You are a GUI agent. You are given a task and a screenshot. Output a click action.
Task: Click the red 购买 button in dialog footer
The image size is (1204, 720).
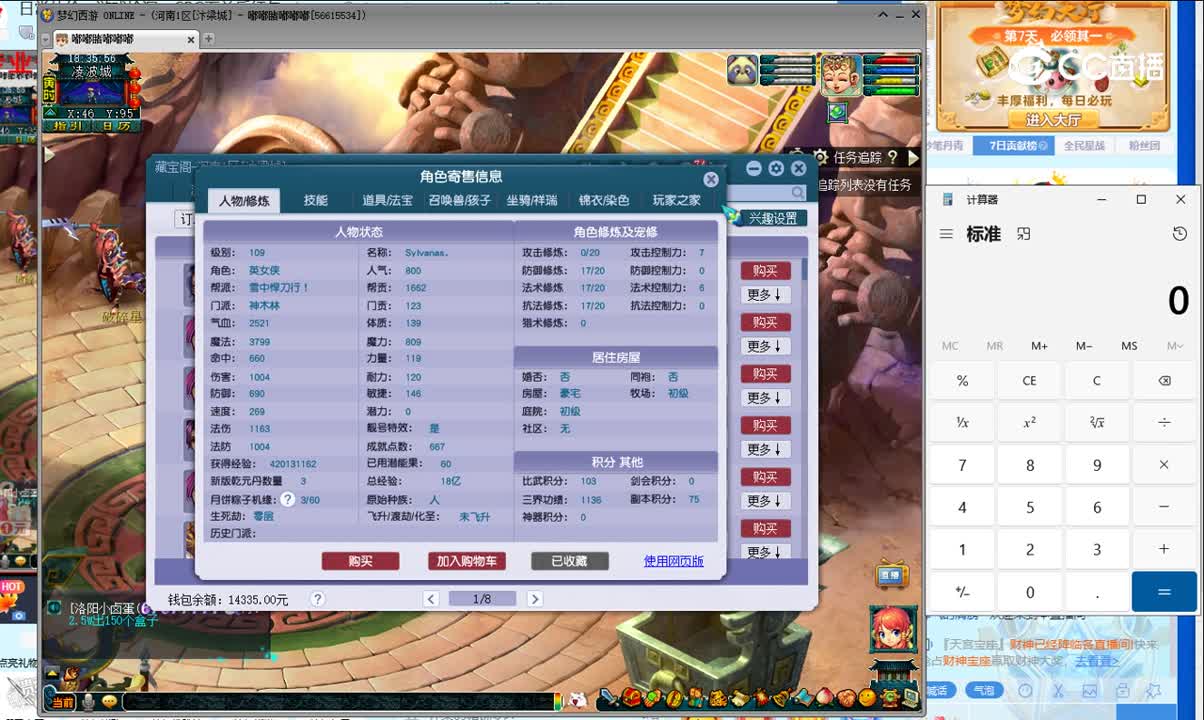(360, 561)
